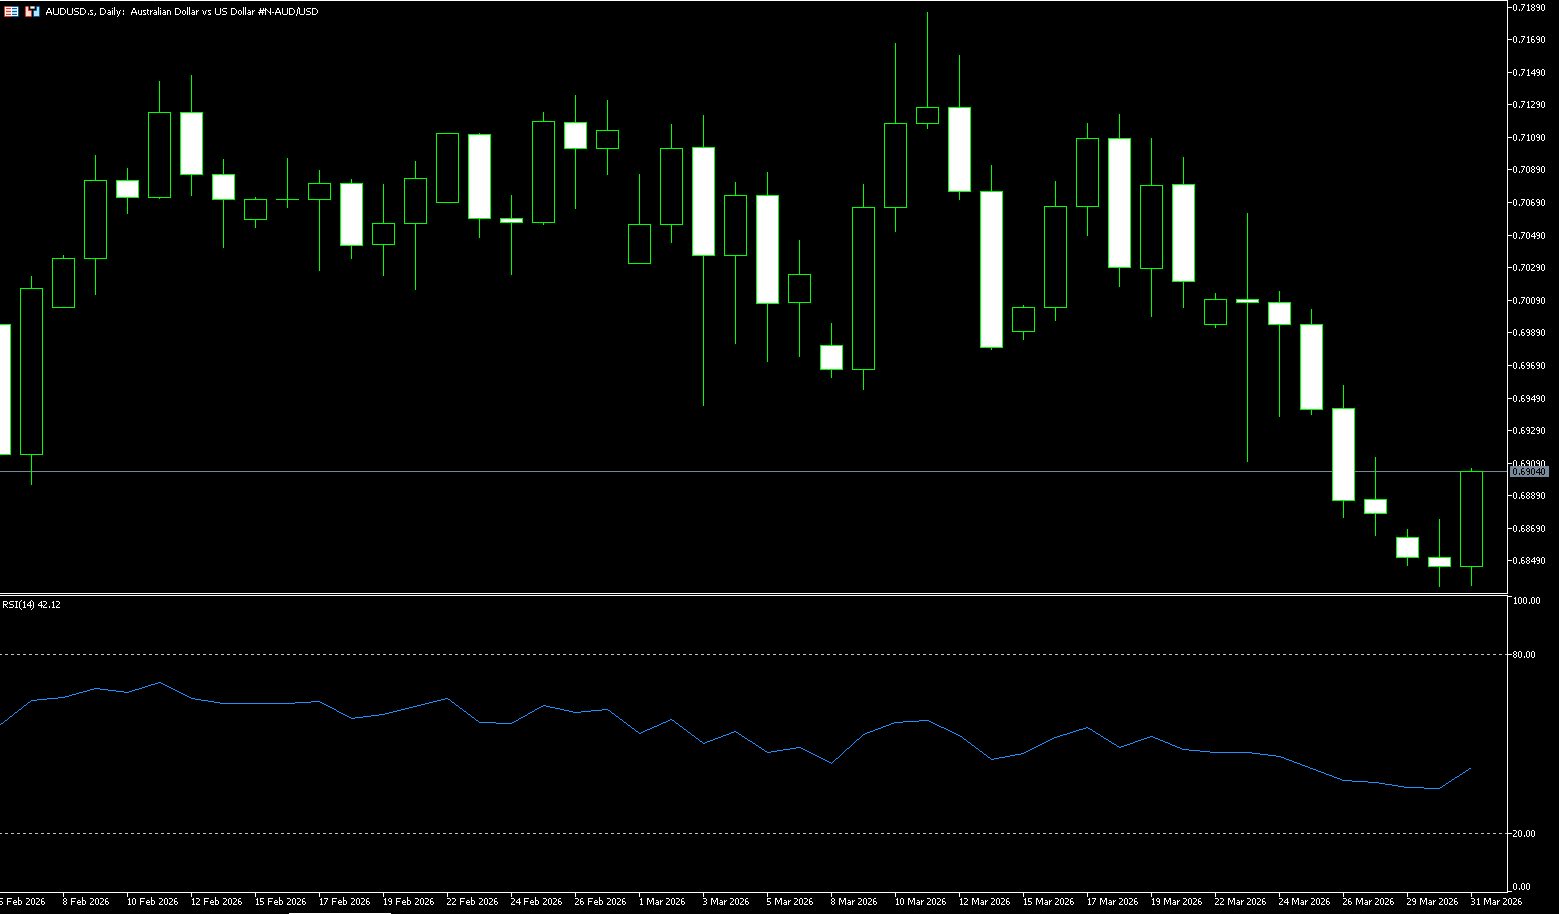This screenshot has height=914, width=1559.
Task: Click the 26 Mar 2026 date label
Action: coord(1368,901)
